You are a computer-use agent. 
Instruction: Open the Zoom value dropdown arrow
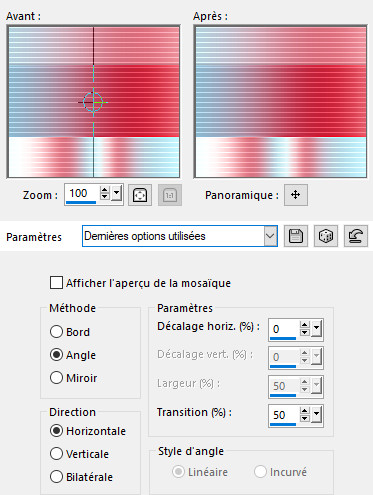116,193
